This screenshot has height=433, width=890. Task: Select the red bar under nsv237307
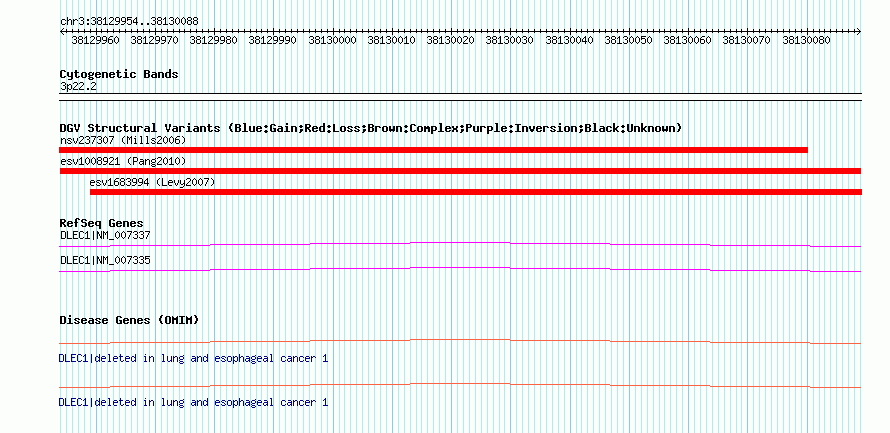(x=433, y=150)
